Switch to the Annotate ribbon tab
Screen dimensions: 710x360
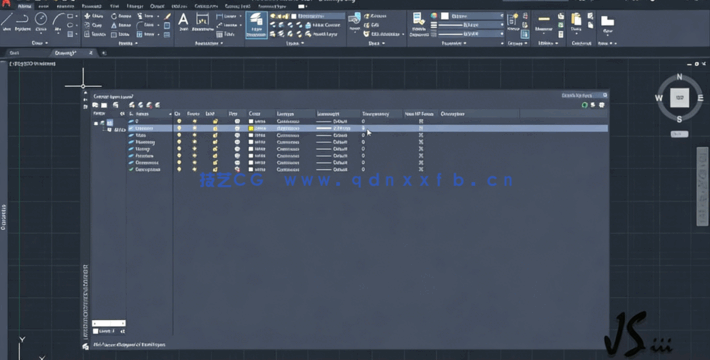tap(65, 6)
